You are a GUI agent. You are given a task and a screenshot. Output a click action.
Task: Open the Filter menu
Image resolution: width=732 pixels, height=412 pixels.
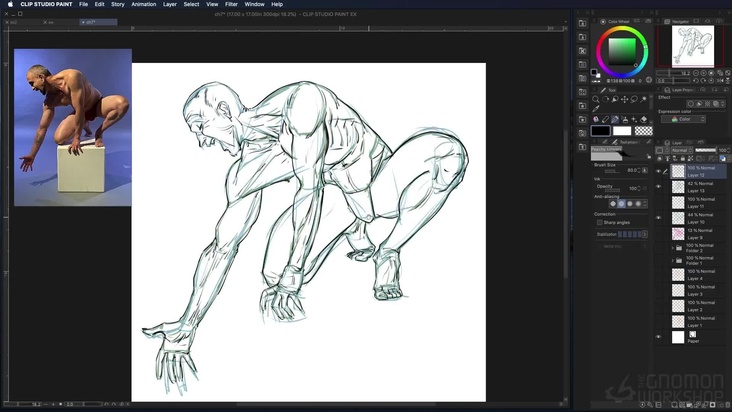(231, 4)
